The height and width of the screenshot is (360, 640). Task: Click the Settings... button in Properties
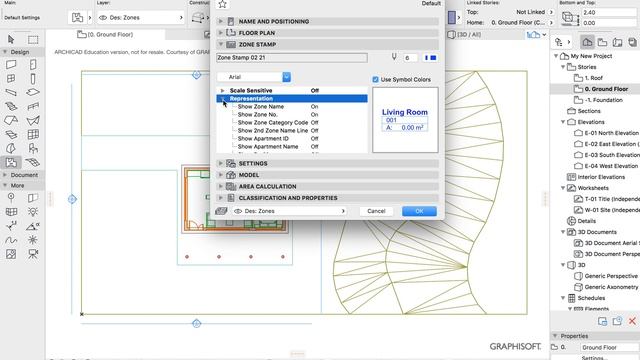pos(594,358)
